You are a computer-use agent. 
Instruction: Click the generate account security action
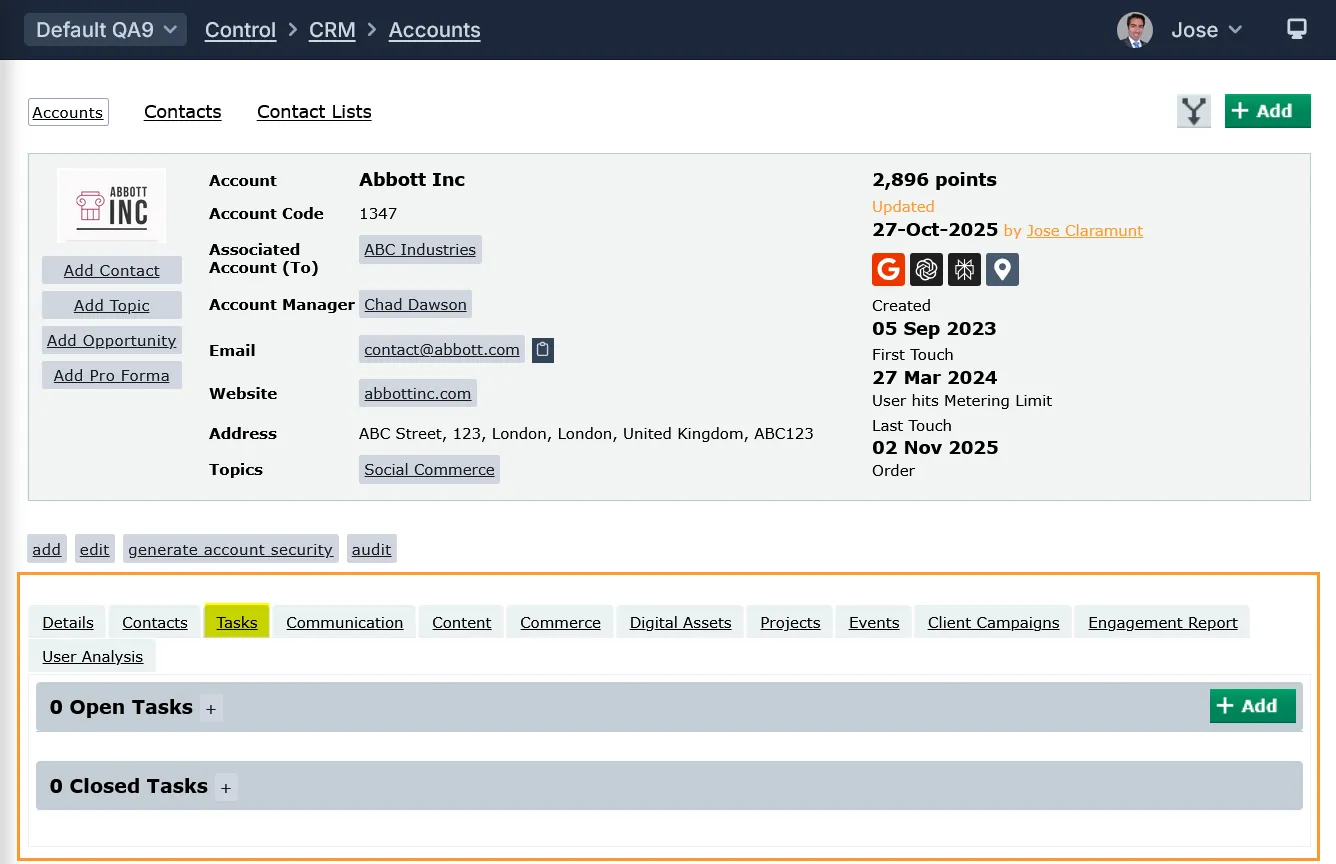tap(230, 549)
